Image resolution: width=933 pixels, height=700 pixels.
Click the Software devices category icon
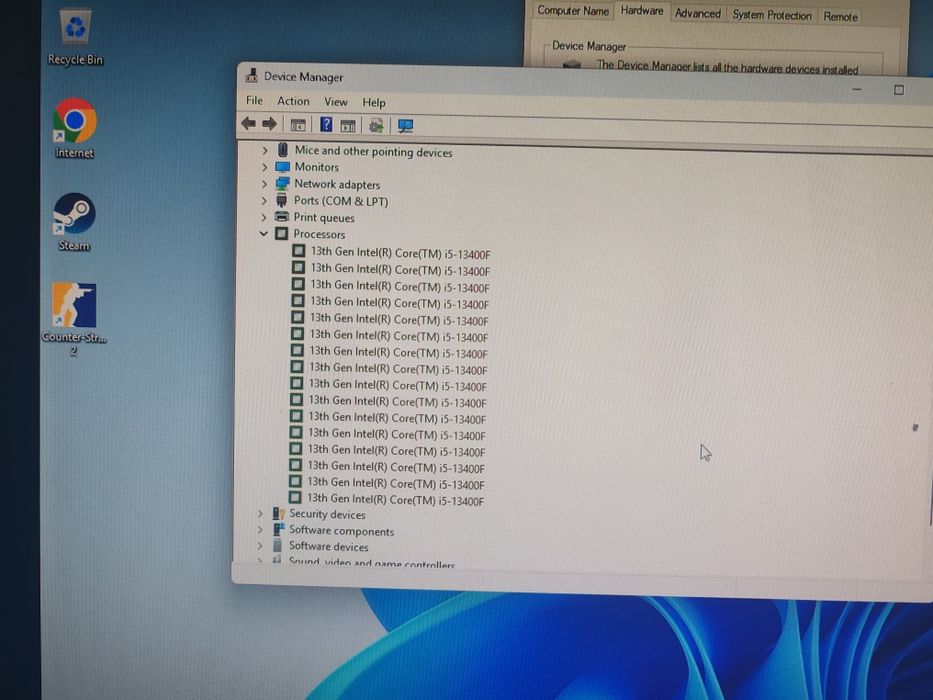click(x=277, y=545)
